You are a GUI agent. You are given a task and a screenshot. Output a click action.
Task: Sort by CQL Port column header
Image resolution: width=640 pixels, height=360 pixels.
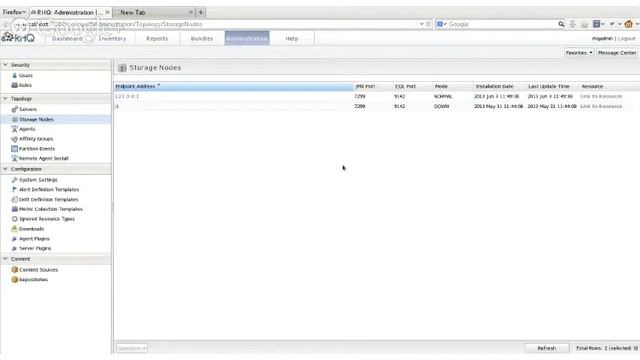(412, 87)
